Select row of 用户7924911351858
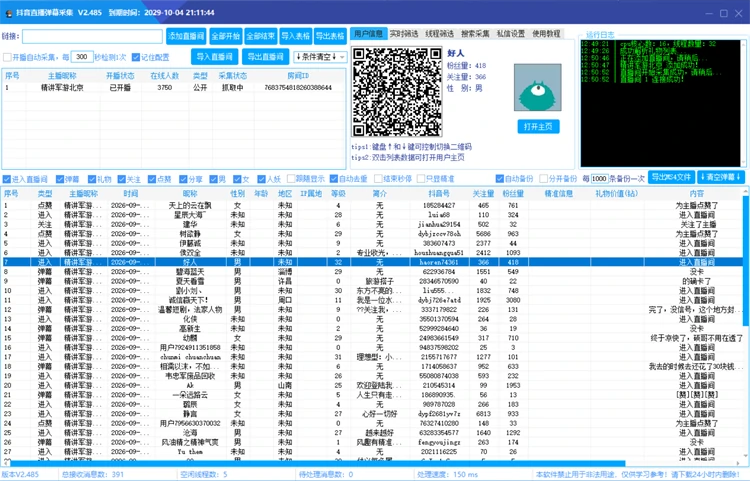The image size is (750, 481). point(372,347)
